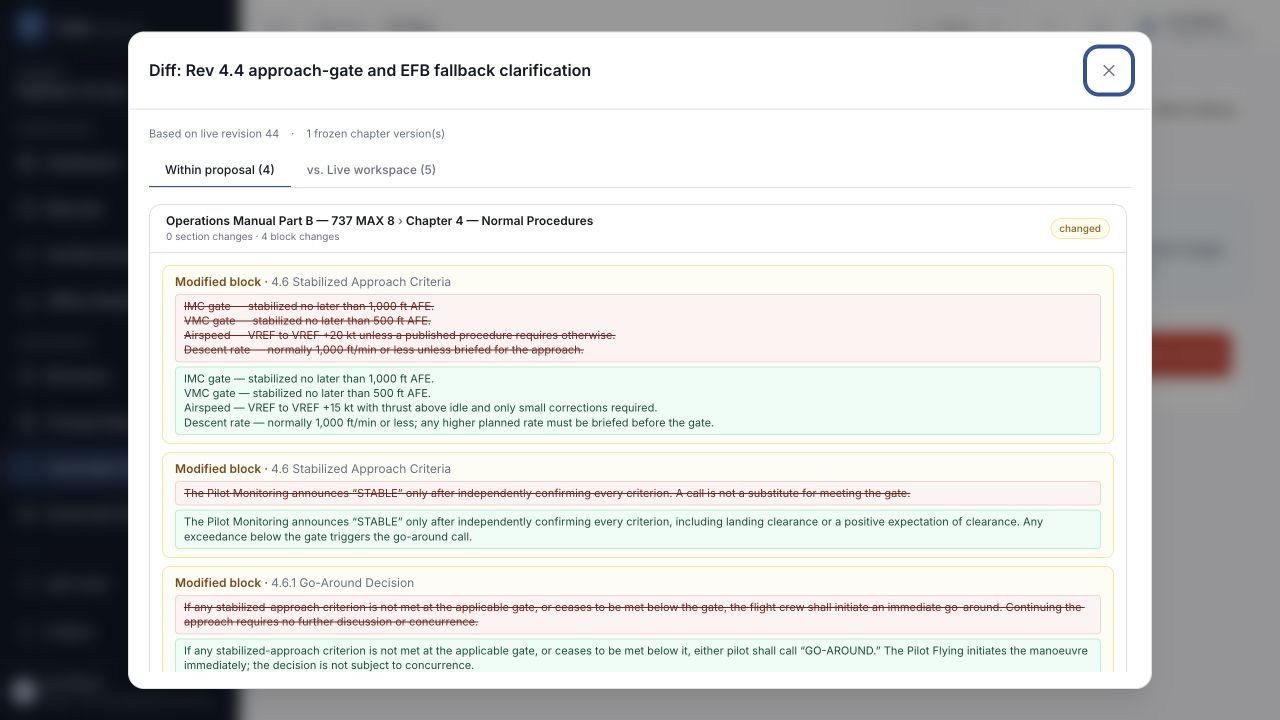Image resolution: width=1280 pixels, height=720 pixels.
Task: Click 'Chapter 4 — Normal Procedures' in the breadcrumb
Action: 499,221
